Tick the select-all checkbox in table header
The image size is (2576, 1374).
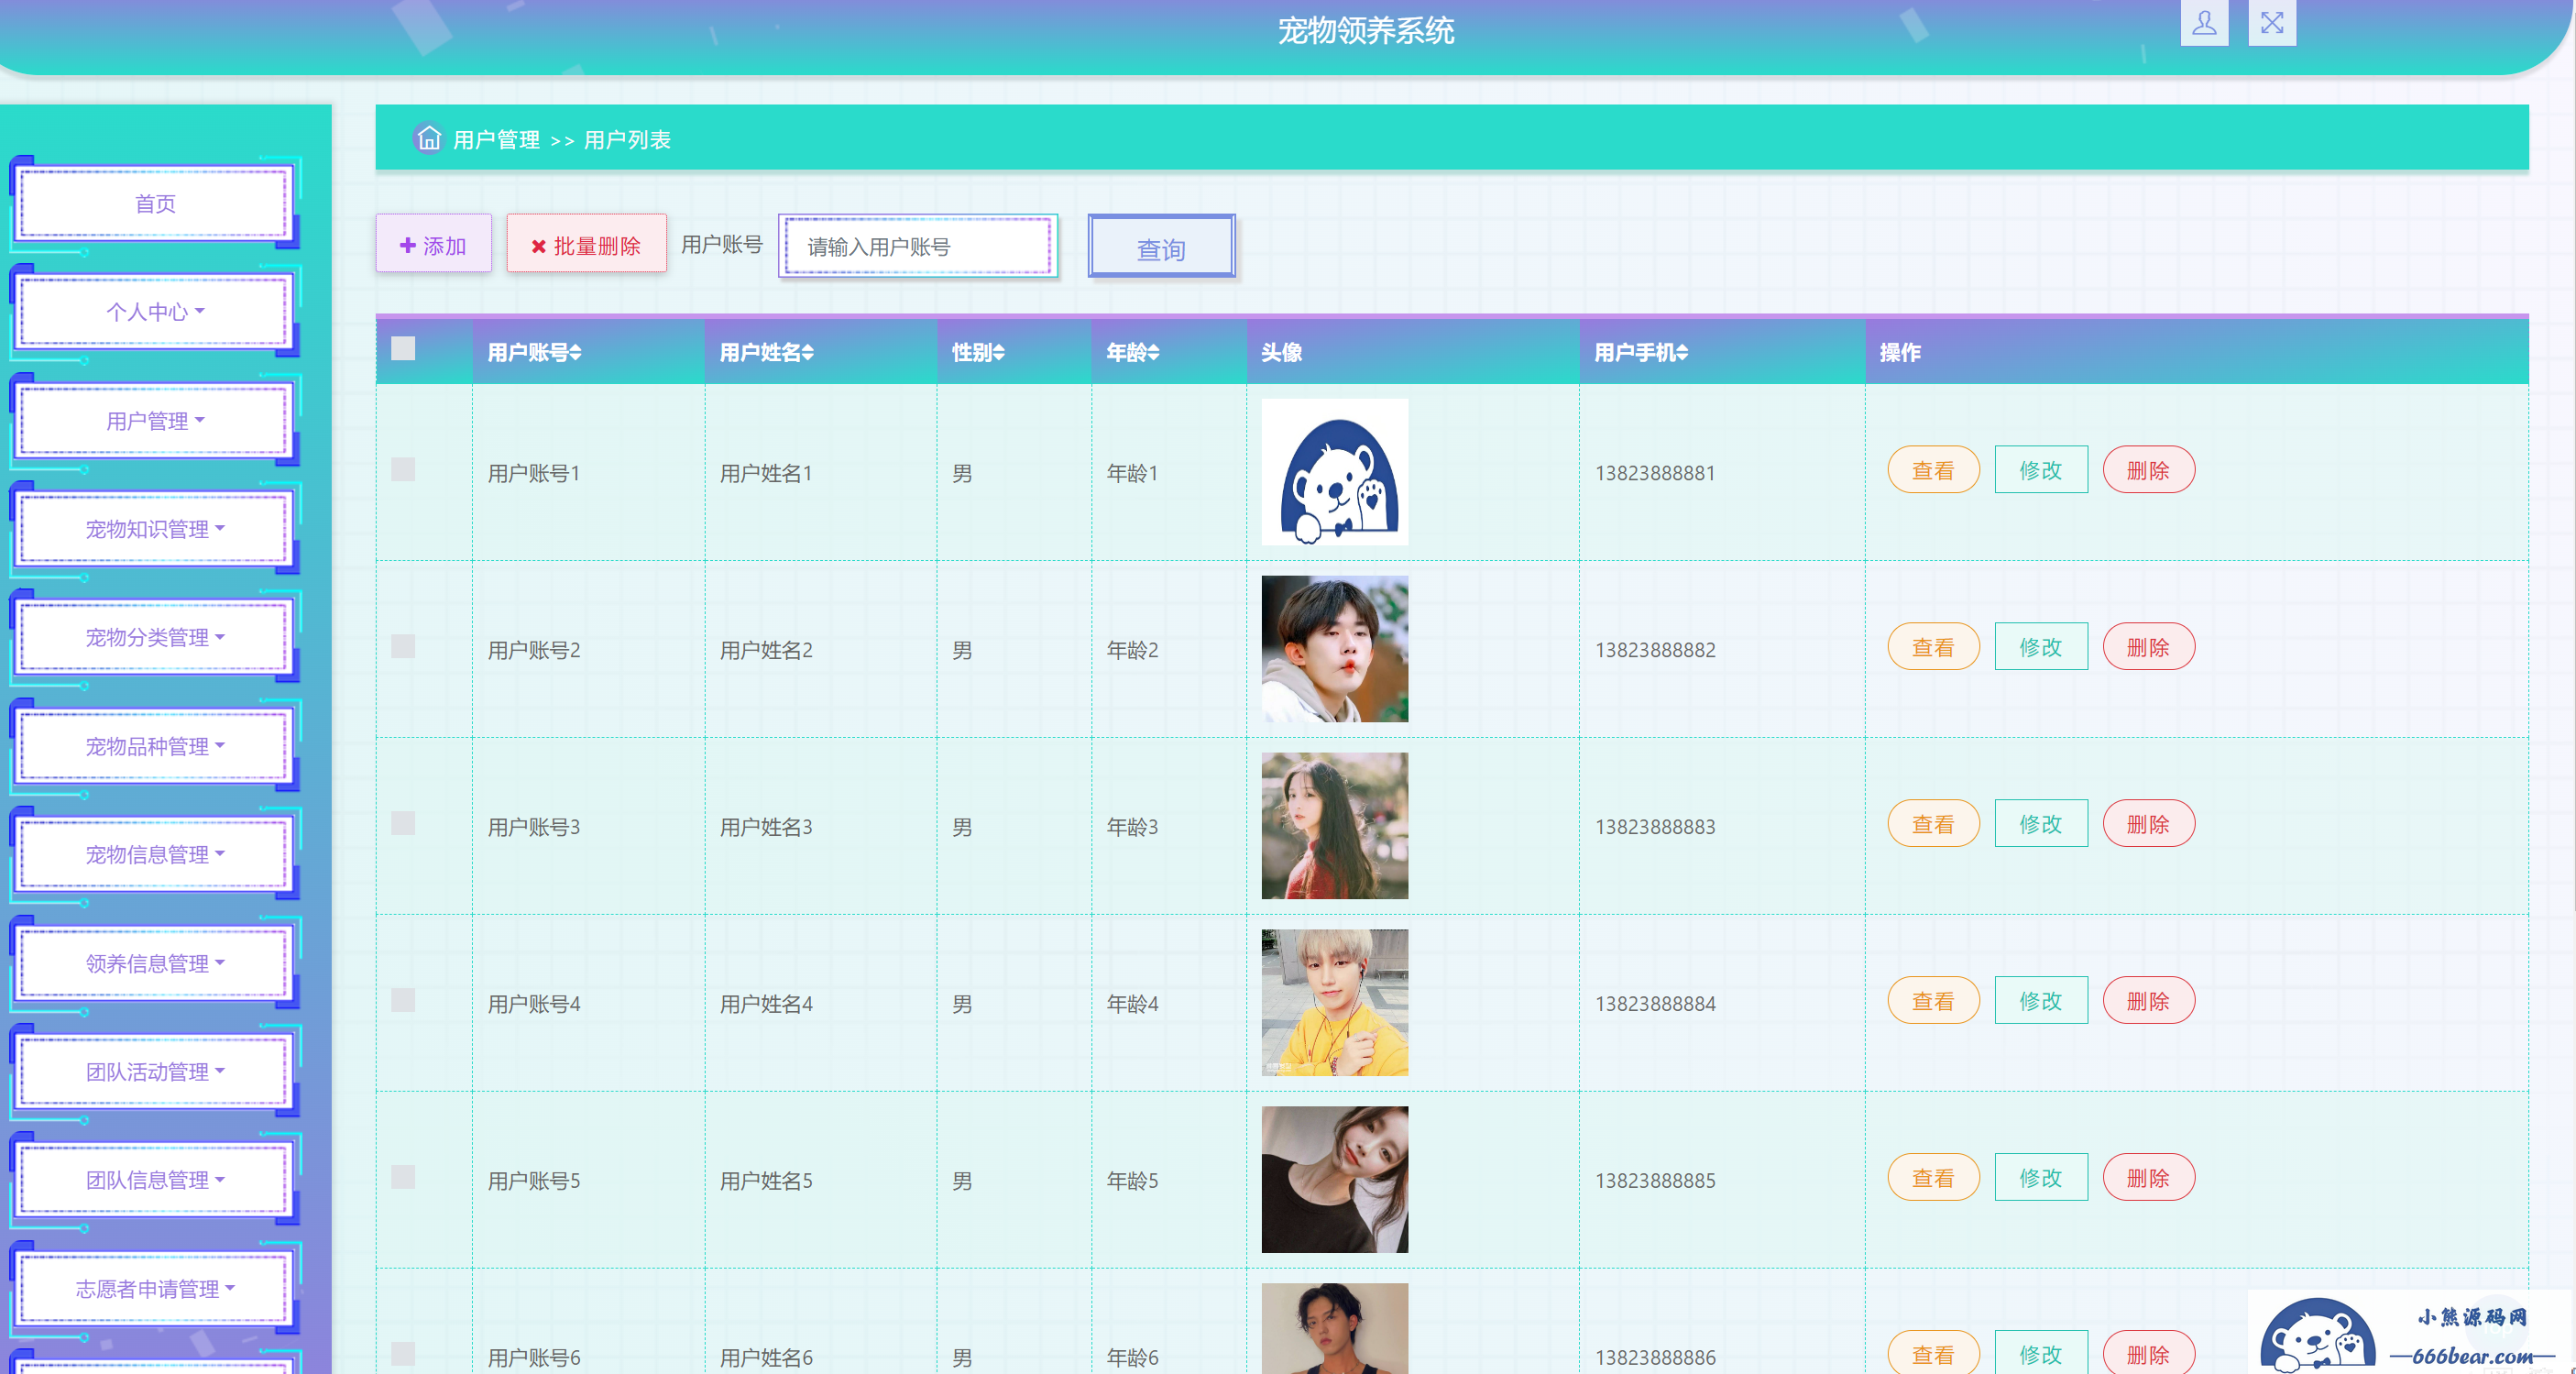tap(403, 348)
